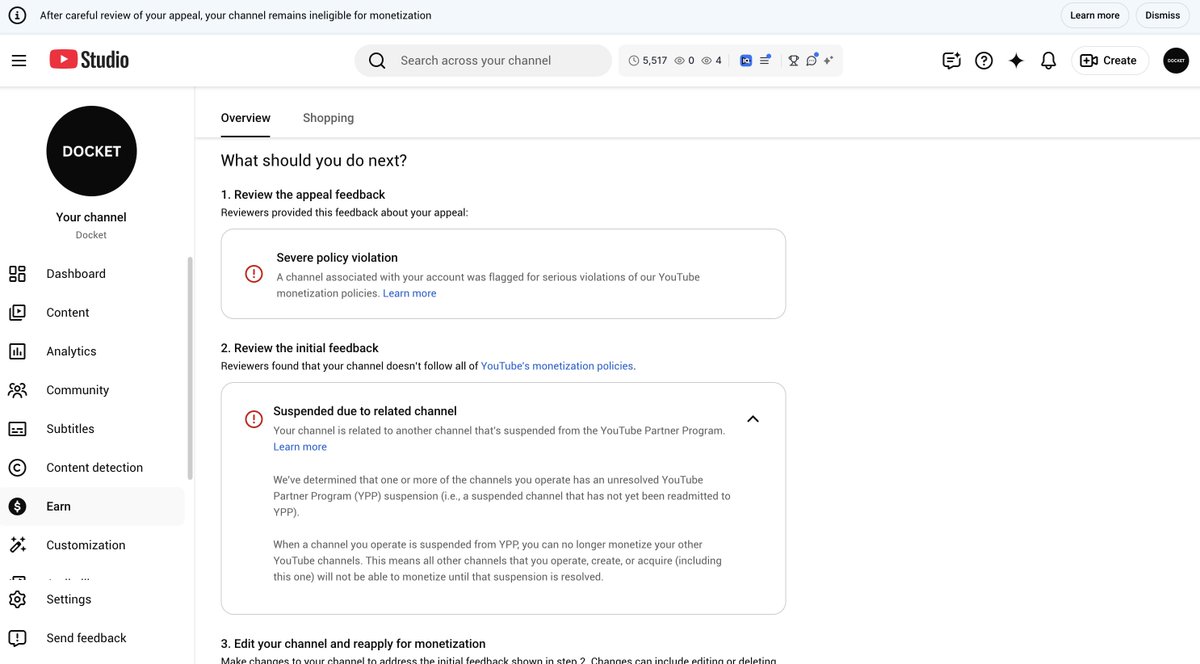Switch to the Overview tab
The height and width of the screenshot is (664, 1200).
[x=245, y=118]
